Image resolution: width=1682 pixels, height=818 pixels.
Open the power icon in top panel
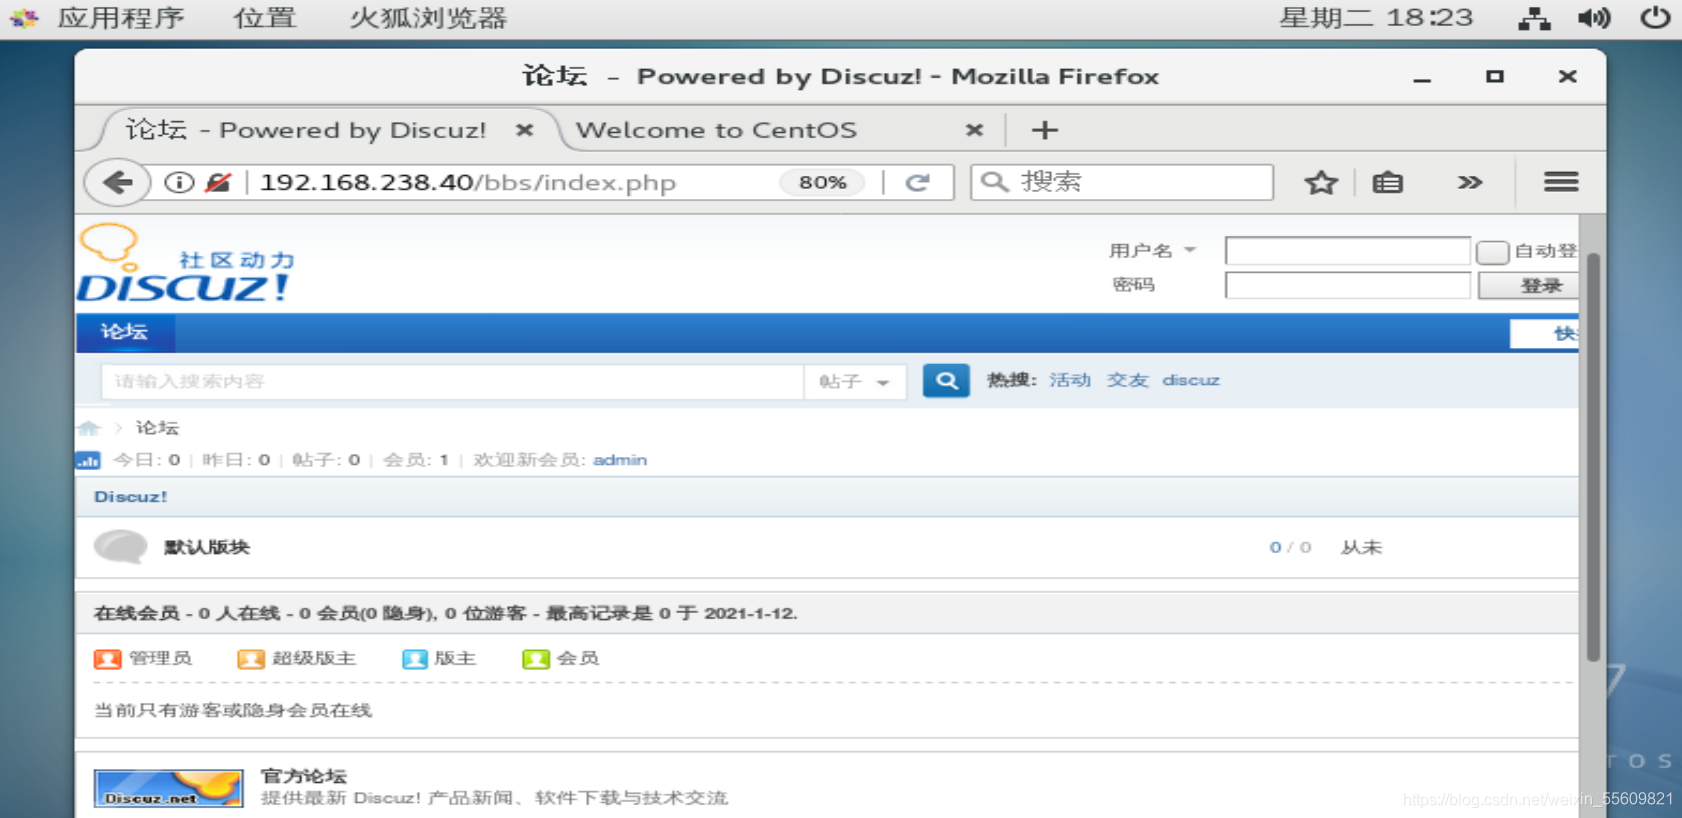point(1655,18)
